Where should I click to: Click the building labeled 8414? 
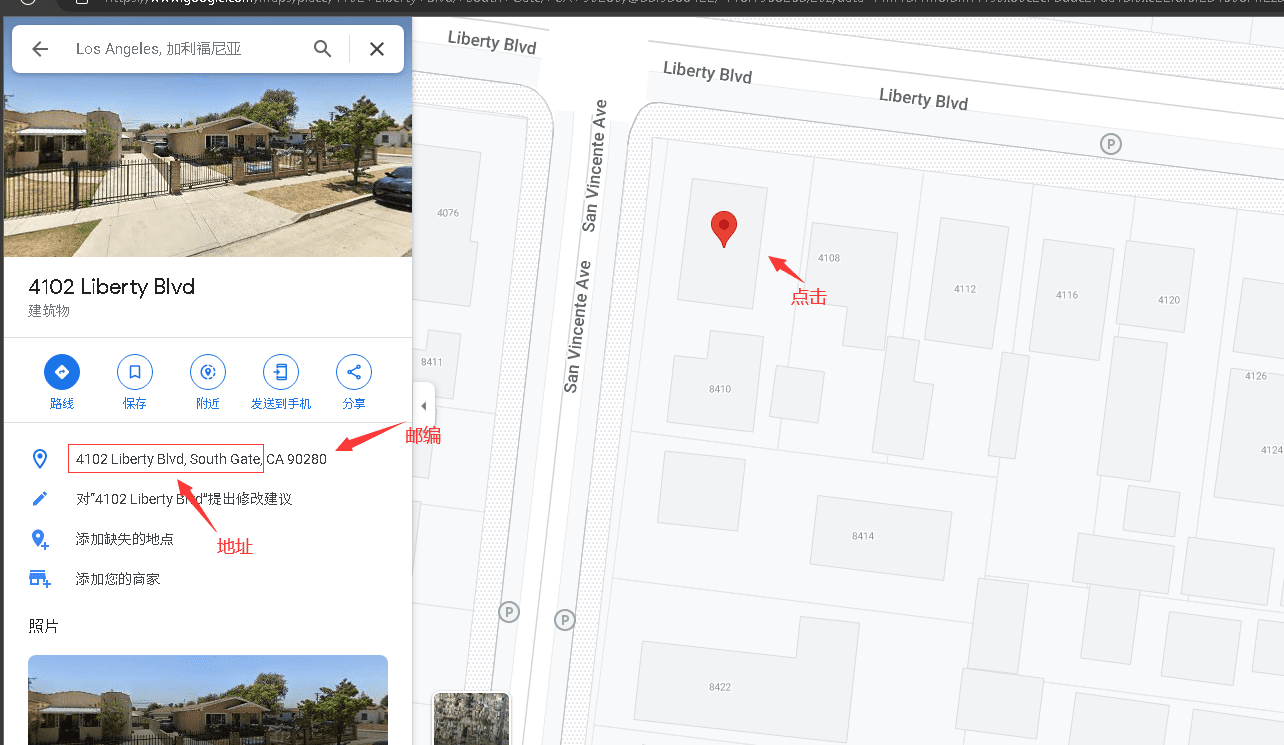880,537
